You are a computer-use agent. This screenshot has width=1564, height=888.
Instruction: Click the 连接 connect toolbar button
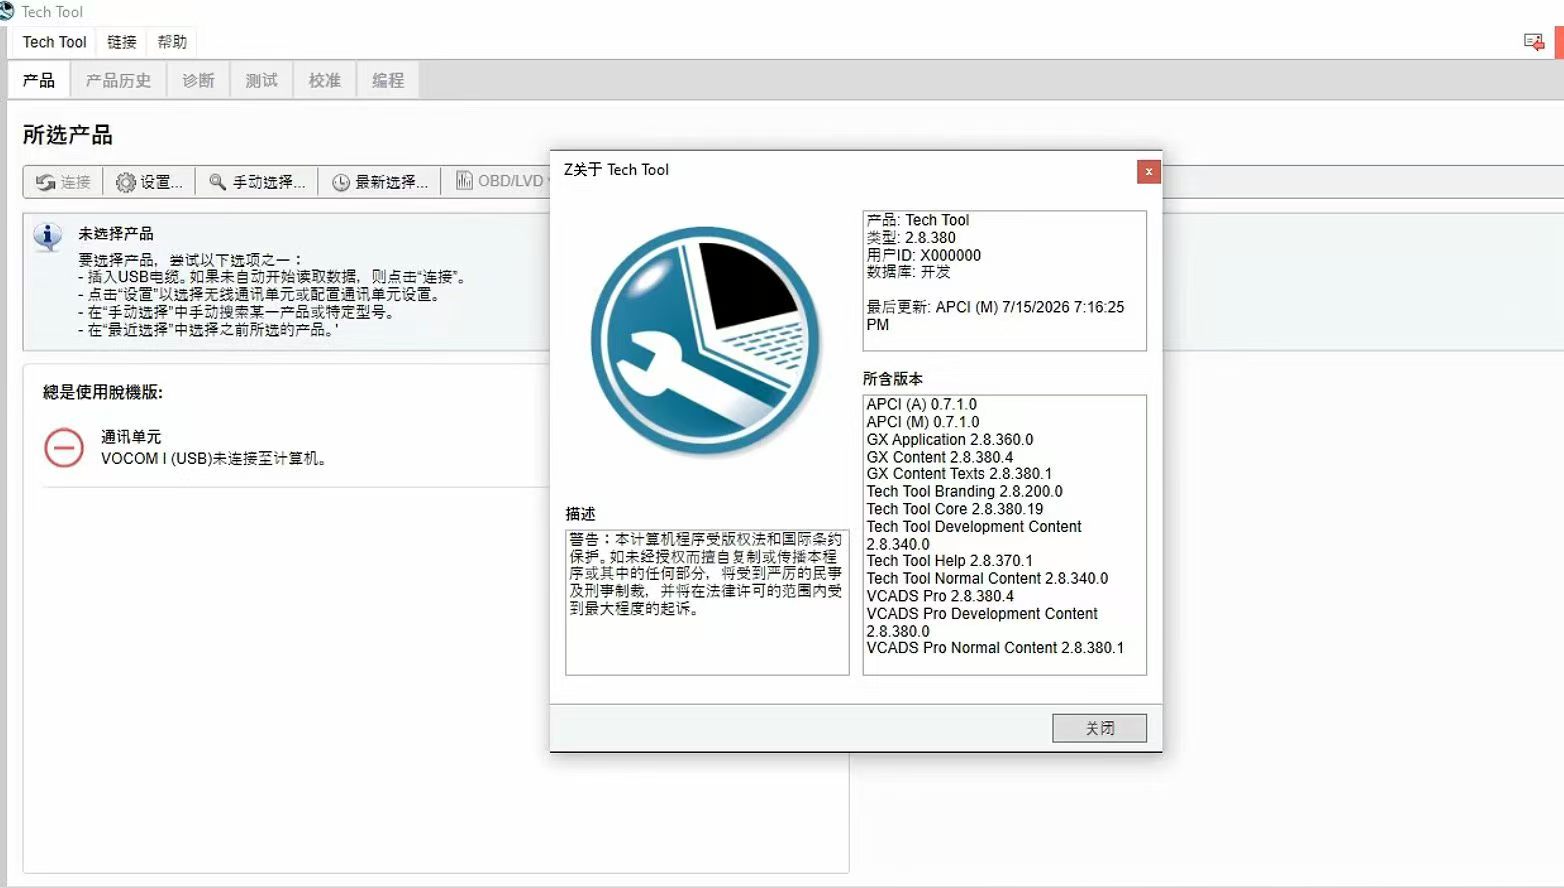63,182
